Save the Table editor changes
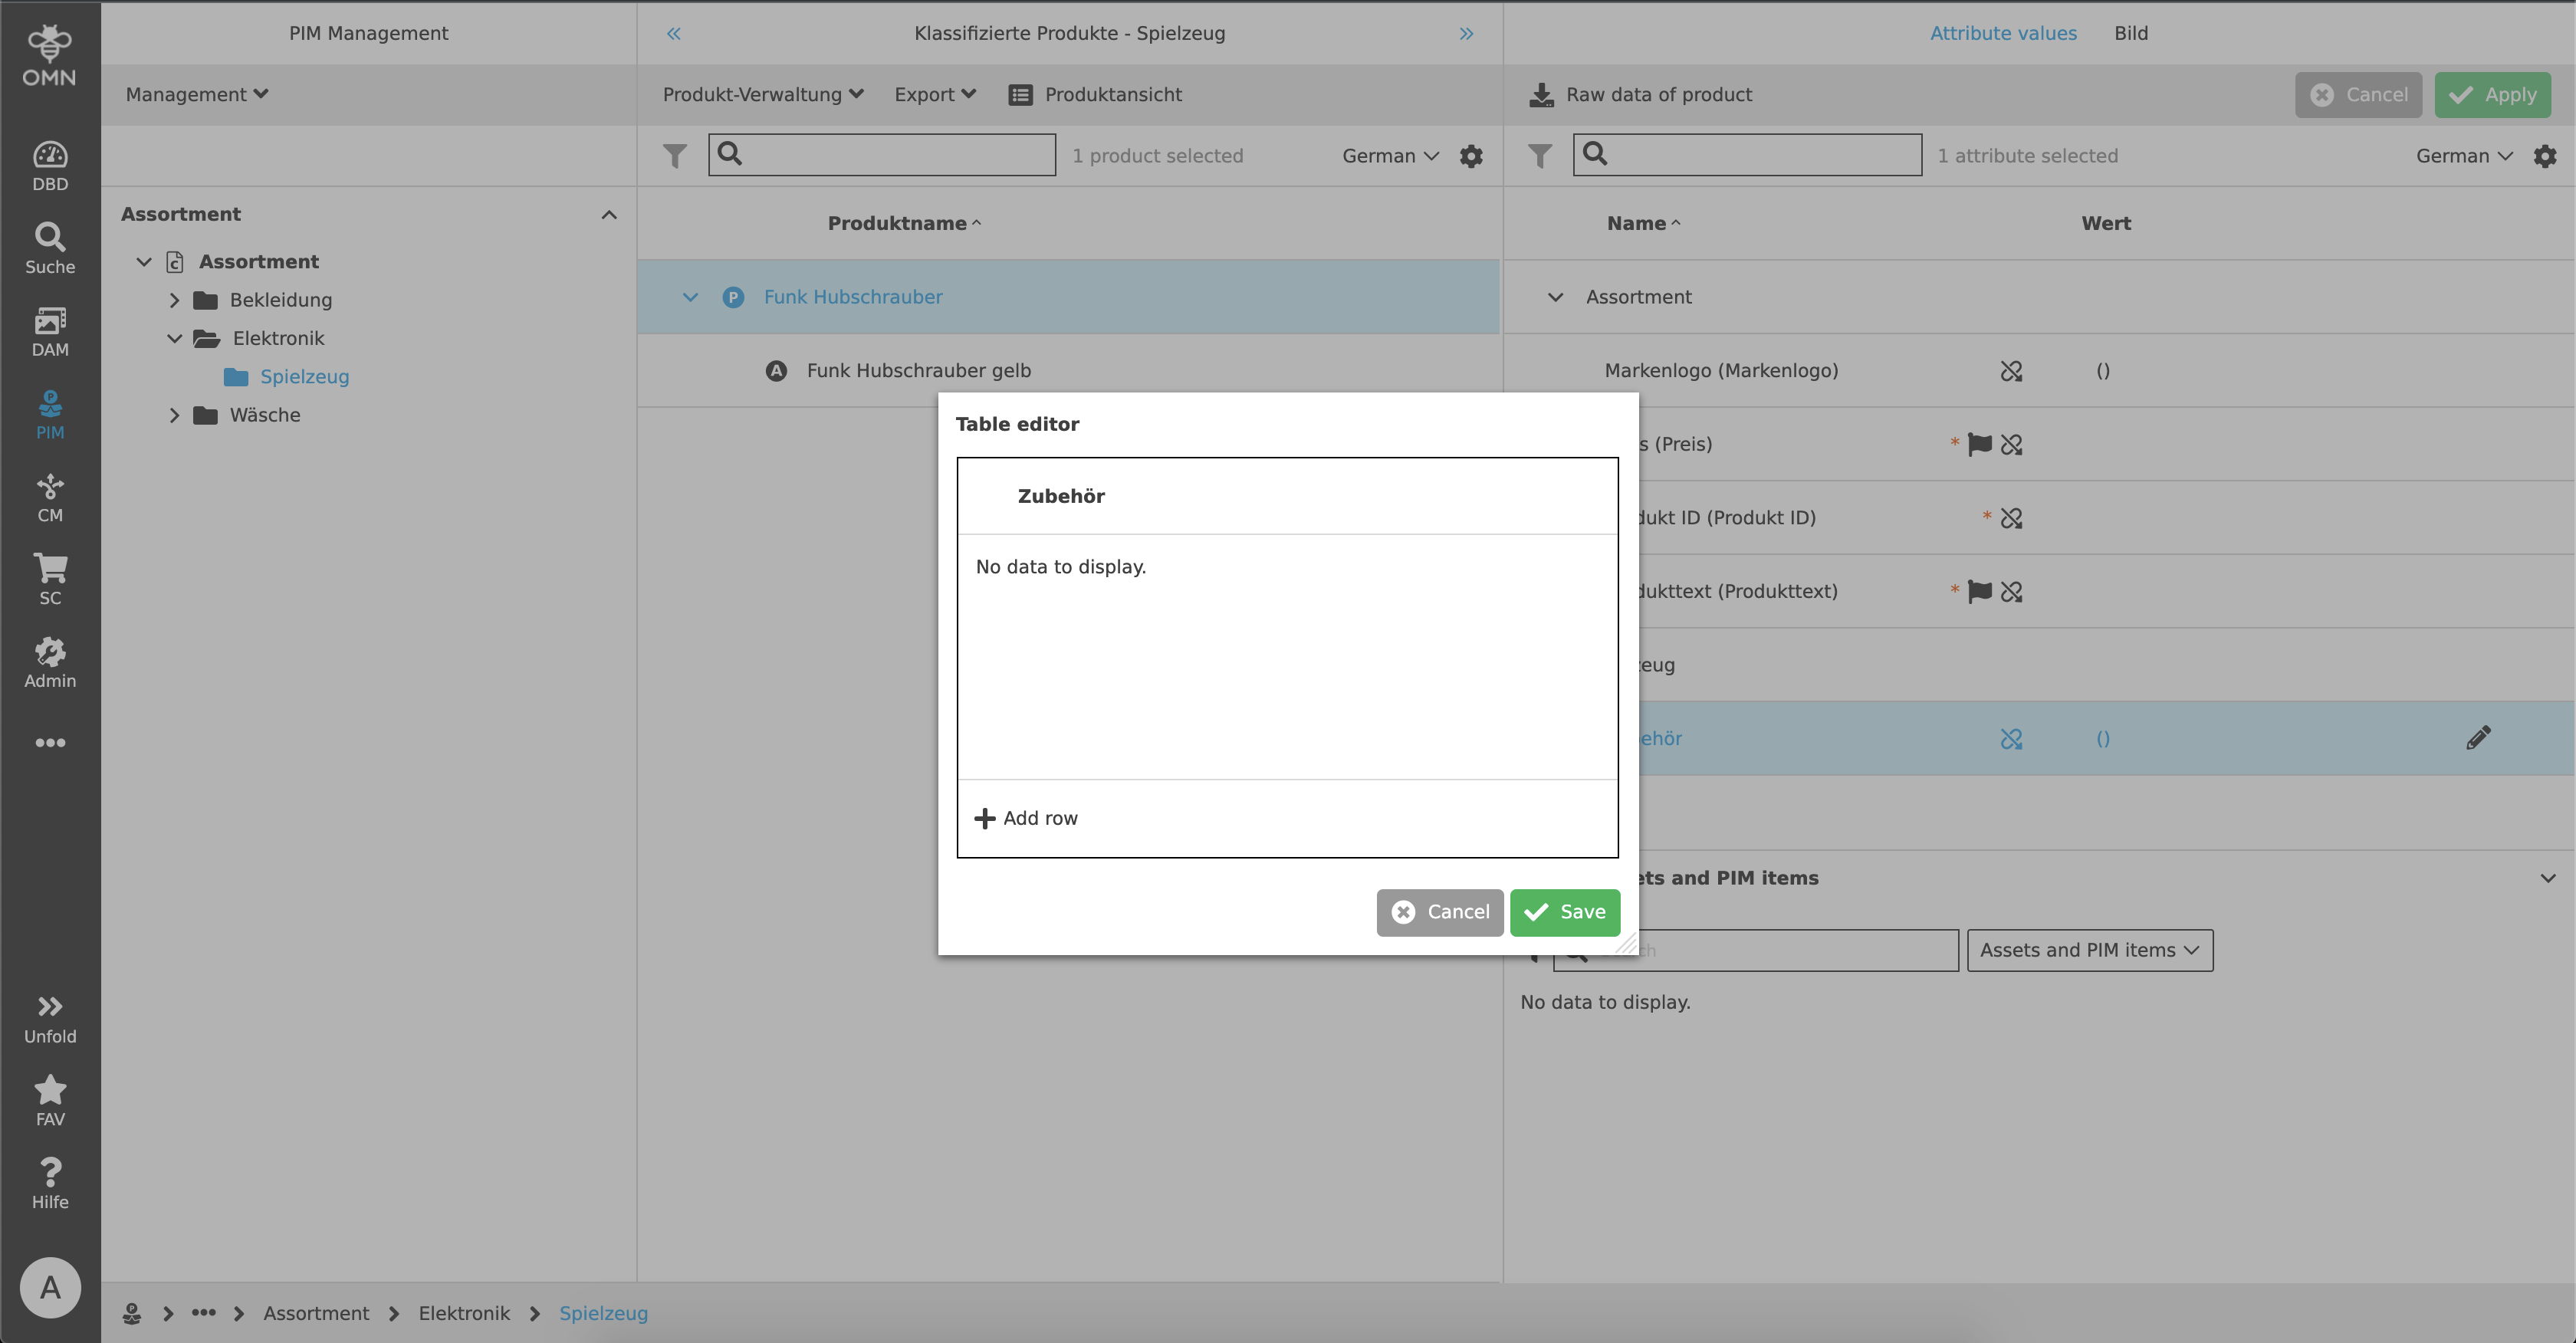This screenshot has height=1343, width=2576. click(1564, 911)
